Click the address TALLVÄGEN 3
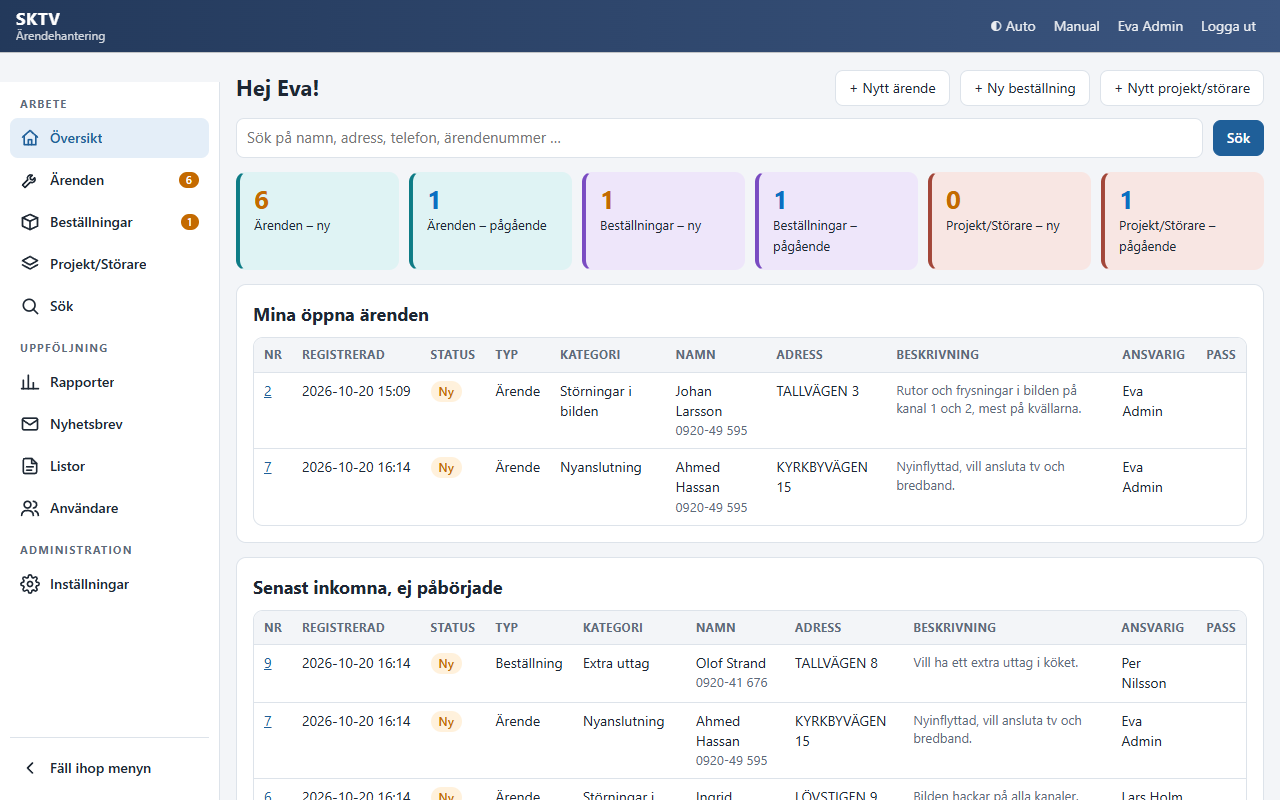Image resolution: width=1280 pixels, height=800 pixels. [x=817, y=391]
